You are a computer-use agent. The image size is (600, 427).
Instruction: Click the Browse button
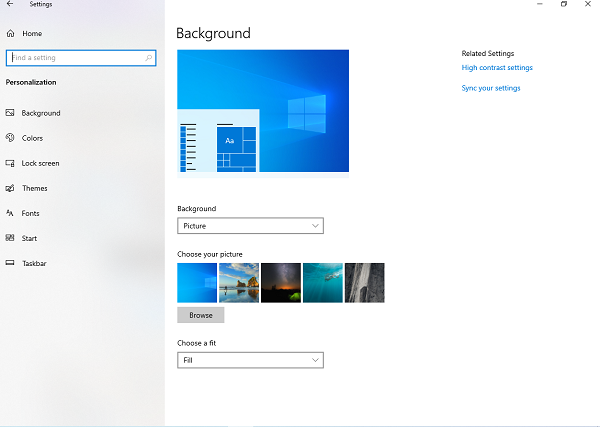click(x=201, y=315)
